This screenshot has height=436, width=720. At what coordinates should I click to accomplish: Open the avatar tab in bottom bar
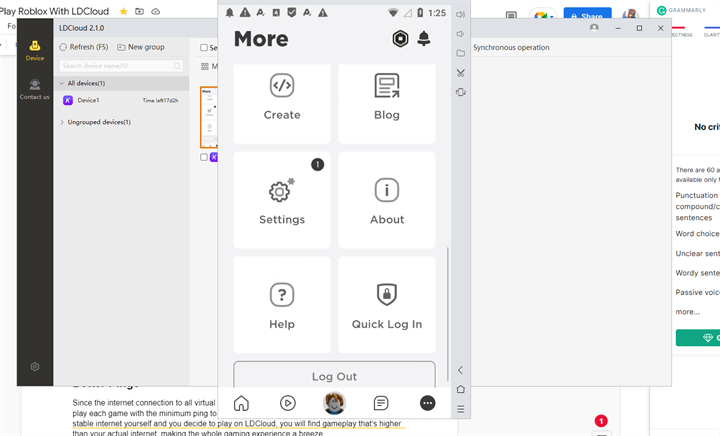coord(334,403)
